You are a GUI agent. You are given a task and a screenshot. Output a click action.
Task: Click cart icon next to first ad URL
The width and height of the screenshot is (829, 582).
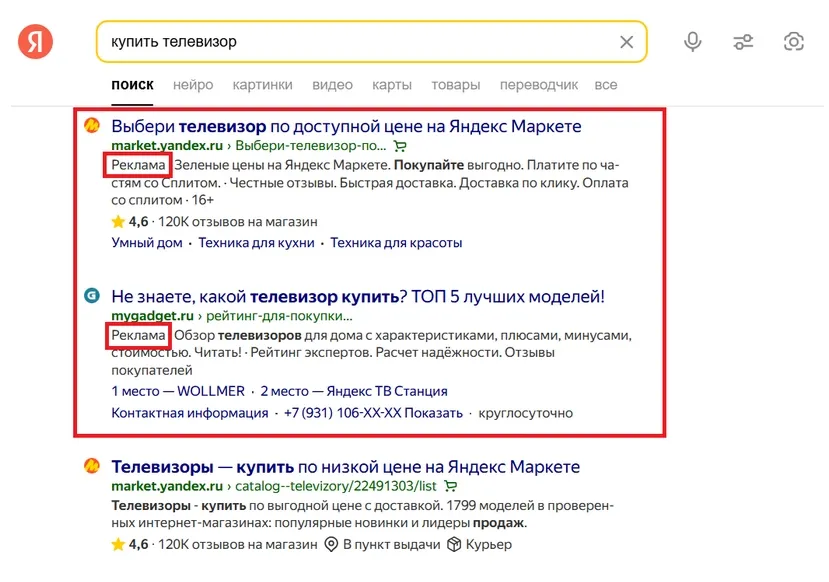tap(400, 146)
